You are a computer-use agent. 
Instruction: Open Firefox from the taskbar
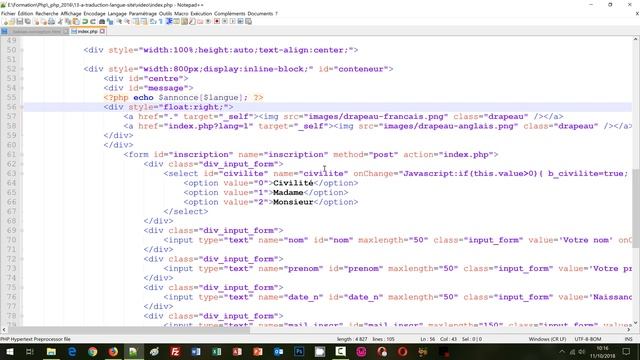(113, 351)
